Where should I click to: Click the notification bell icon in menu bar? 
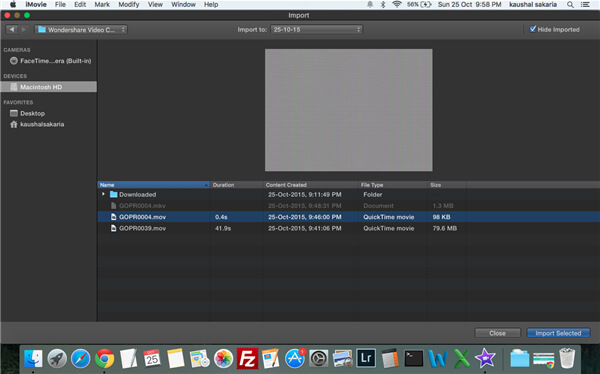click(370, 5)
